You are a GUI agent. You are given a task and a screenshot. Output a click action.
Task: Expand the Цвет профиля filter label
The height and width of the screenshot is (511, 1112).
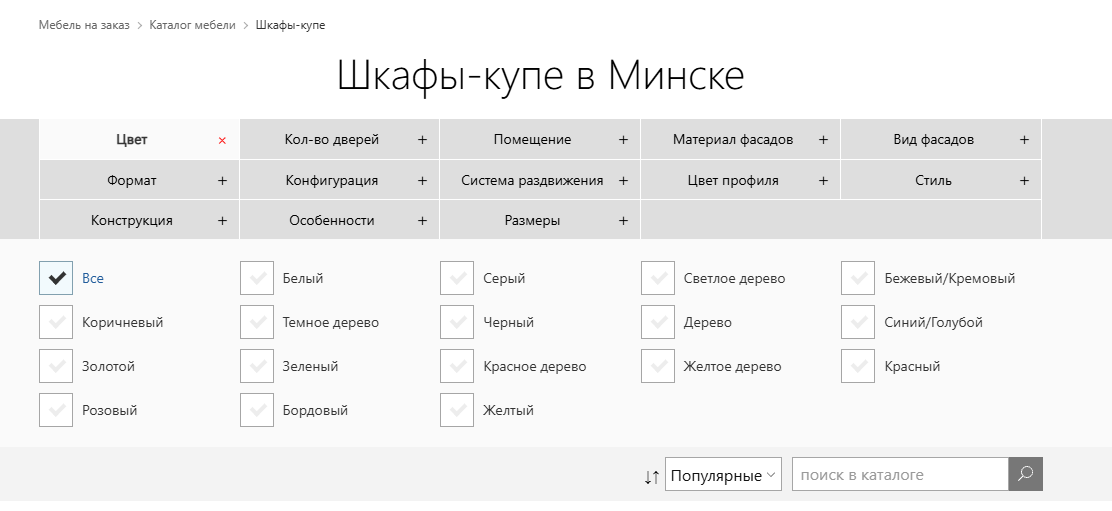click(733, 181)
